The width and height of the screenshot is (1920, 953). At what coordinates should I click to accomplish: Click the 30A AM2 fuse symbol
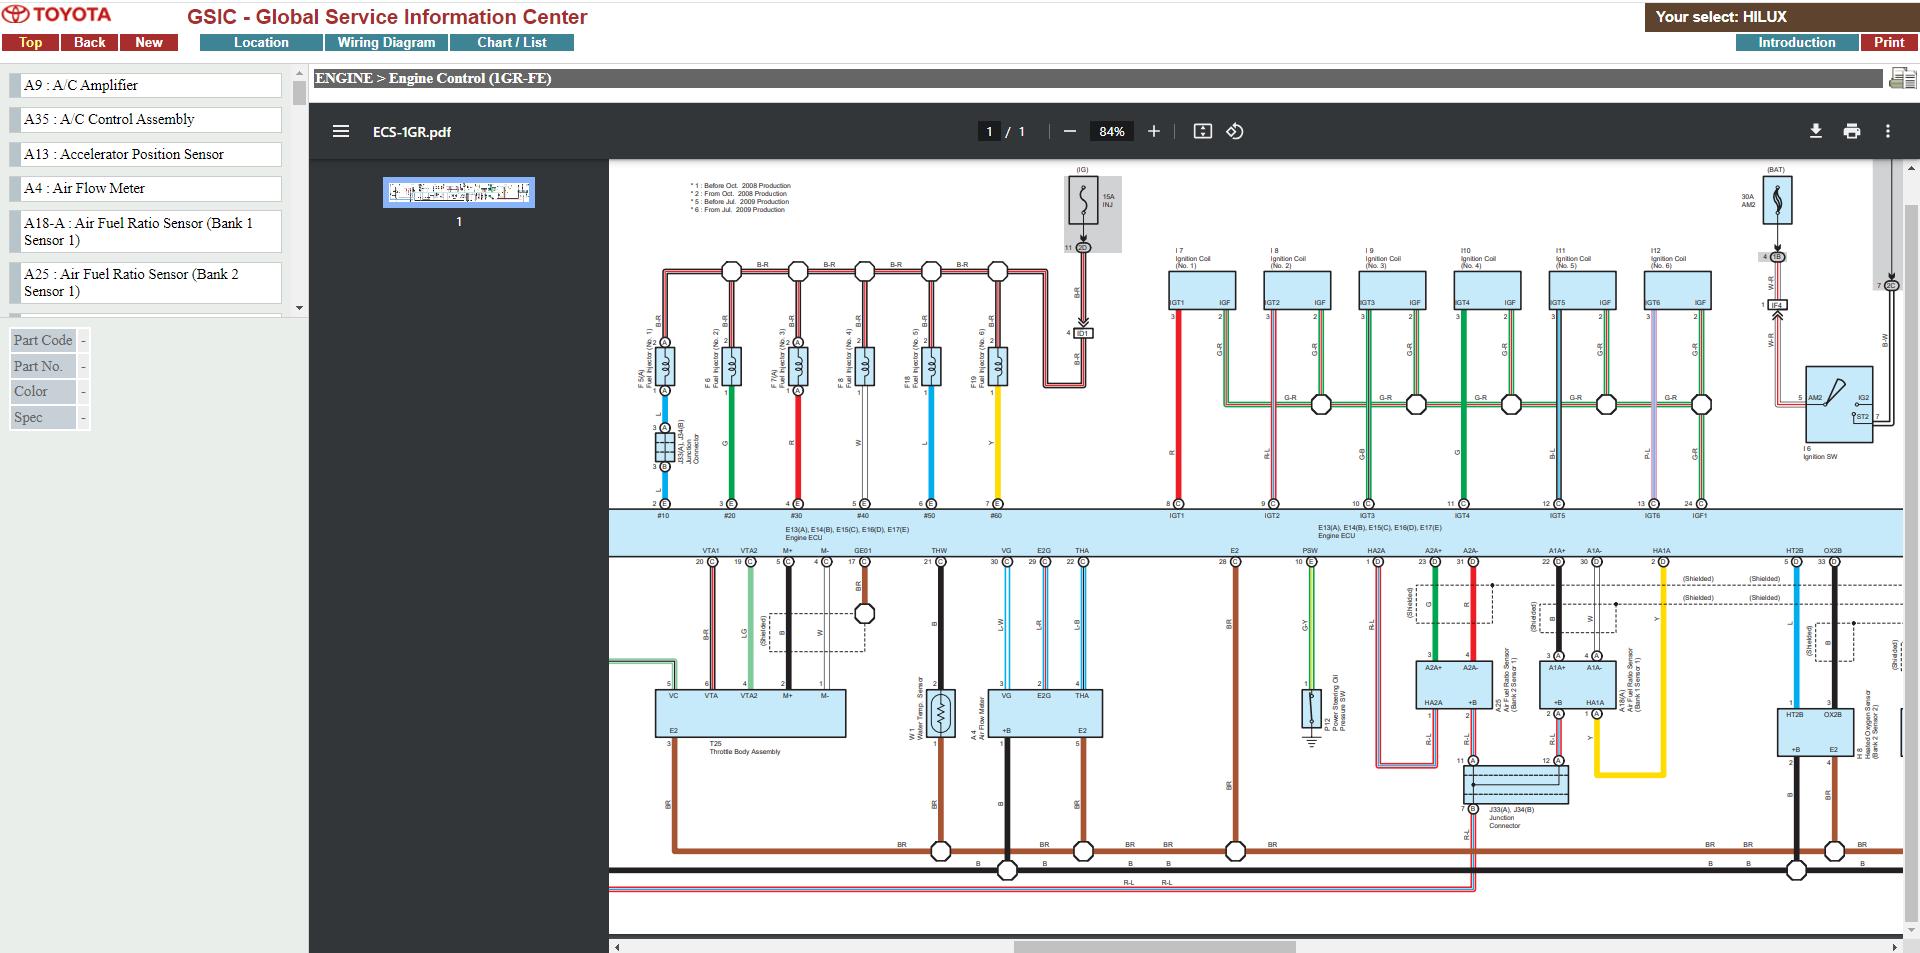(1777, 200)
